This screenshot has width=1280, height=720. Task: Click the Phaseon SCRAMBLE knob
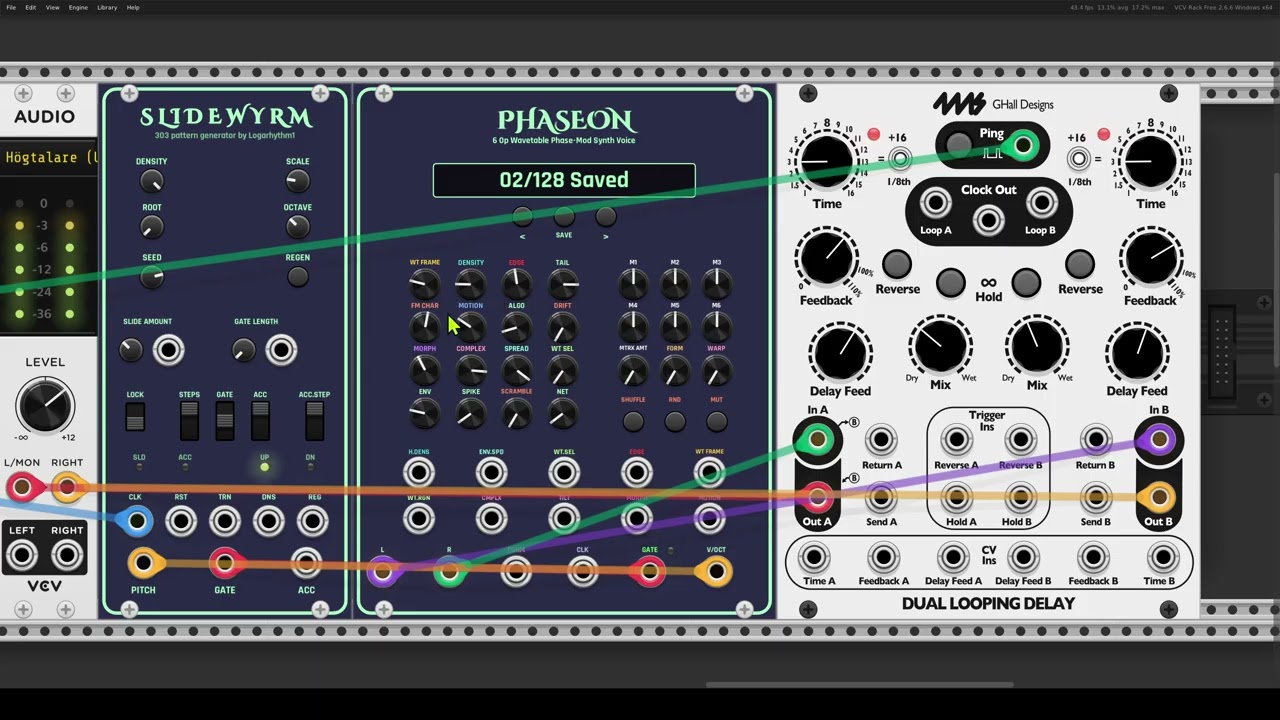coord(516,414)
